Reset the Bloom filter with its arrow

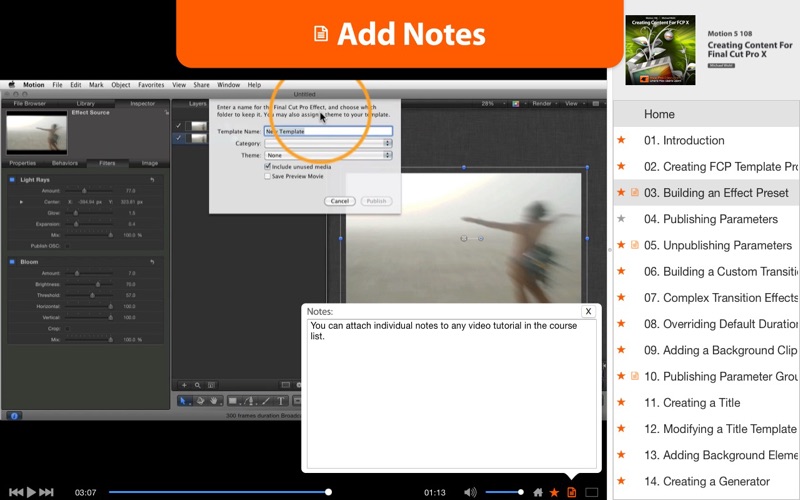pos(152,262)
